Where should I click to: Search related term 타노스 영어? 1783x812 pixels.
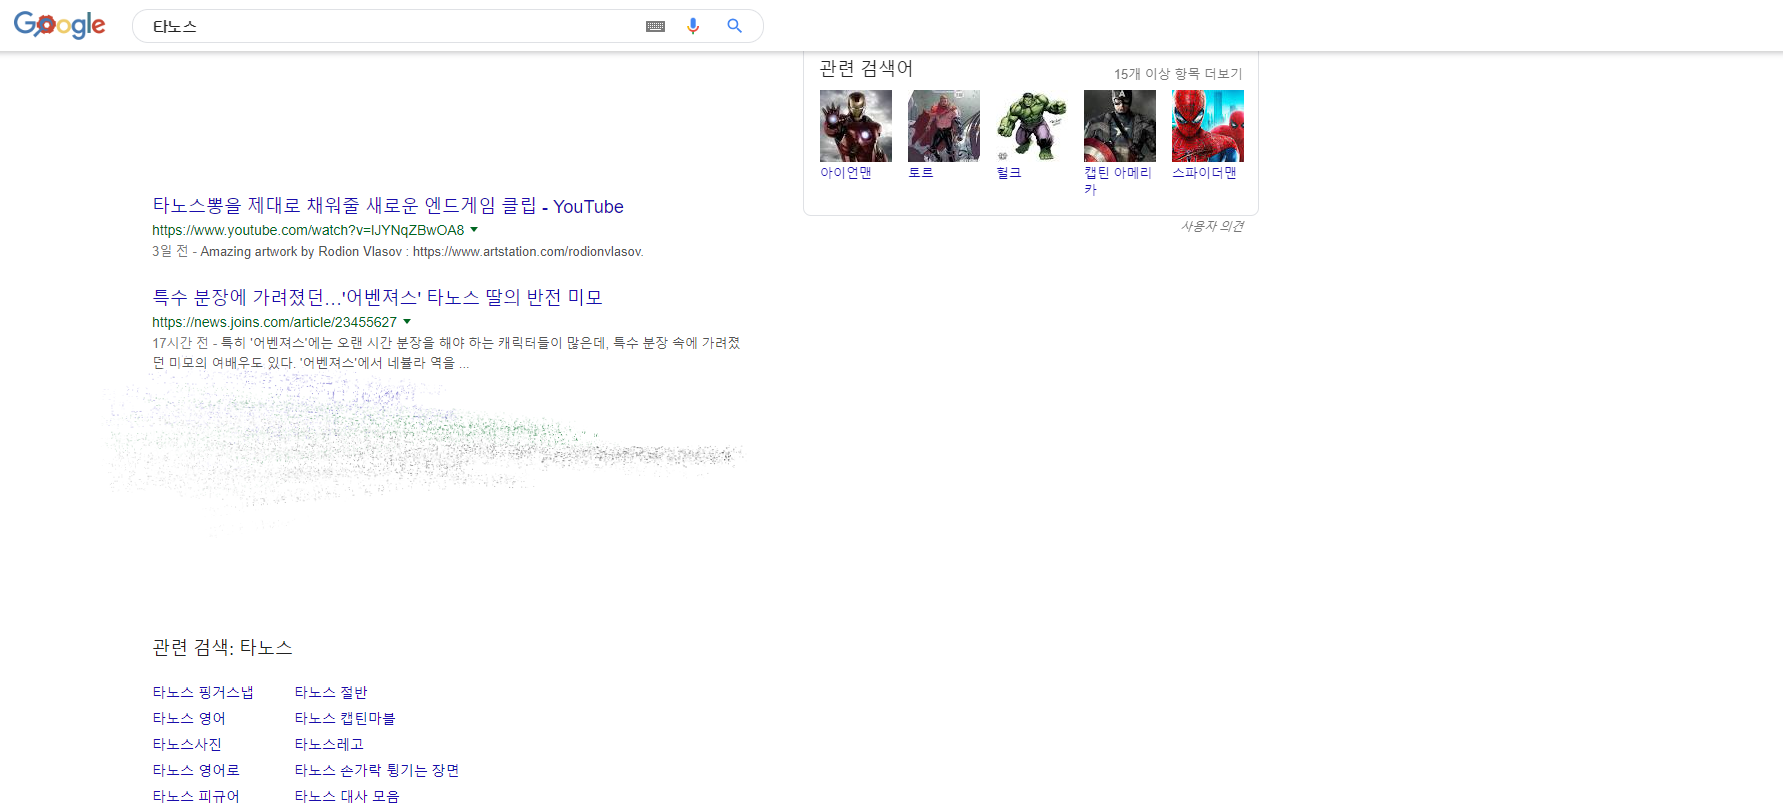pyautogui.click(x=189, y=718)
